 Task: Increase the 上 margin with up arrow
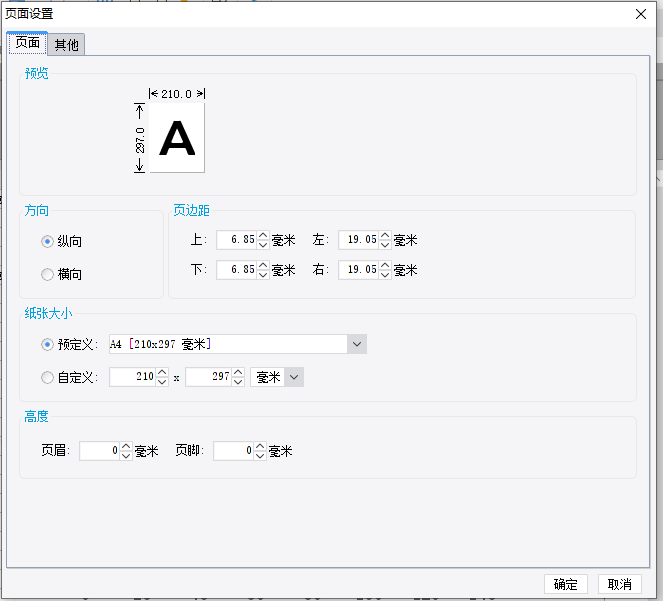click(x=263, y=235)
